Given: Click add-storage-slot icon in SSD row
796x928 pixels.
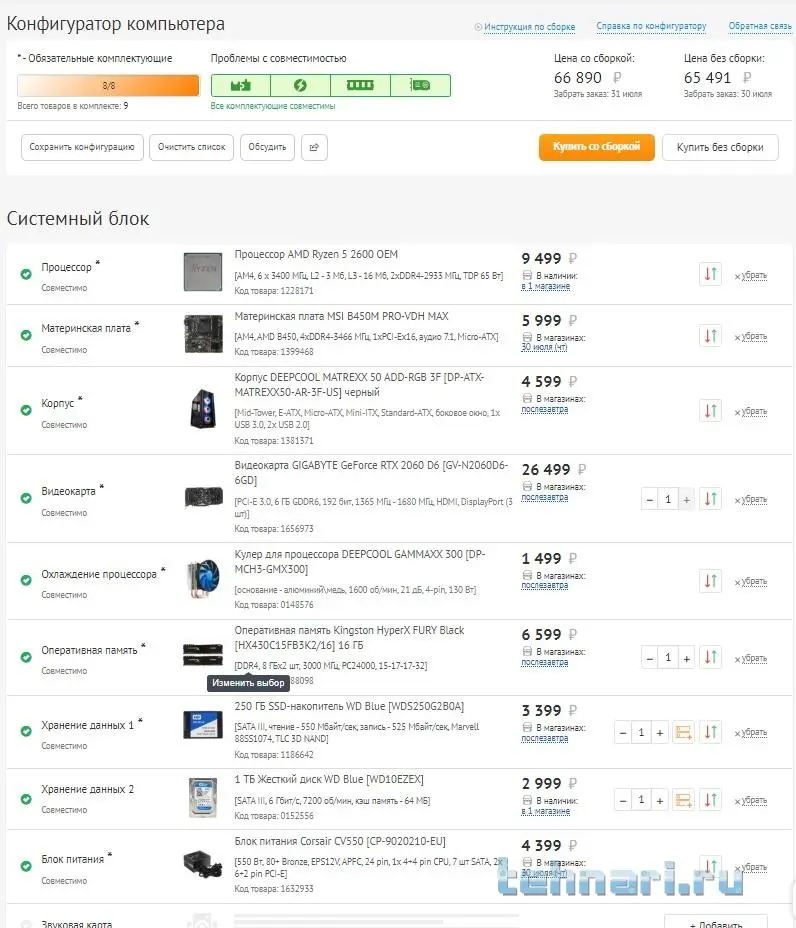Looking at the screenshot, I should (684, 732).
